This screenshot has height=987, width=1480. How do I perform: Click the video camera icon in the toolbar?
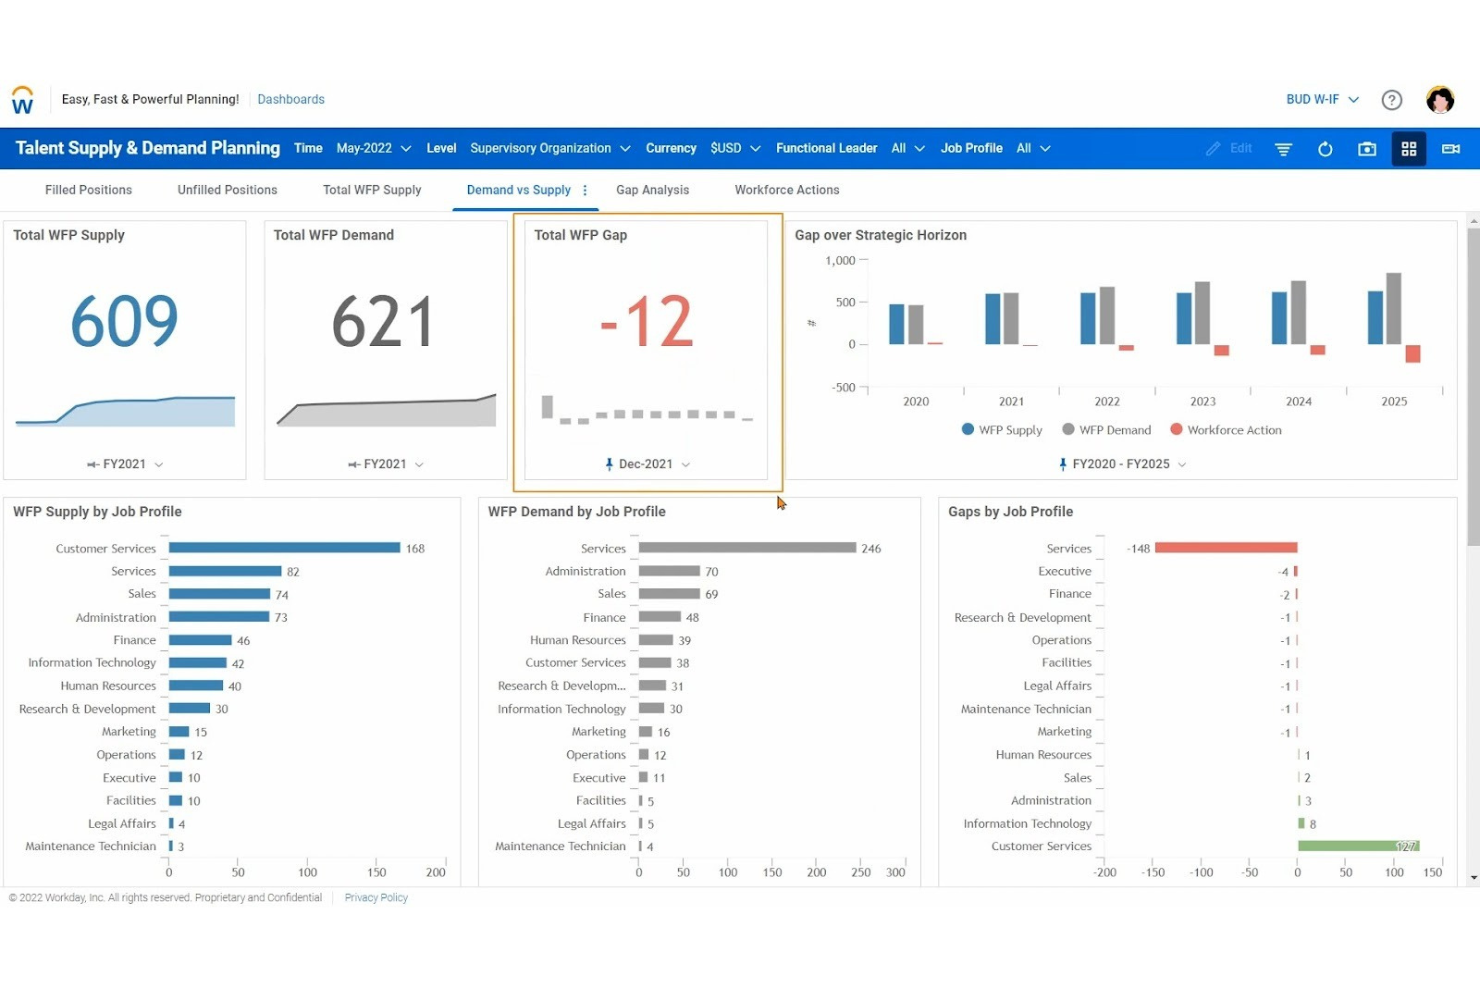coord(1450,148)
